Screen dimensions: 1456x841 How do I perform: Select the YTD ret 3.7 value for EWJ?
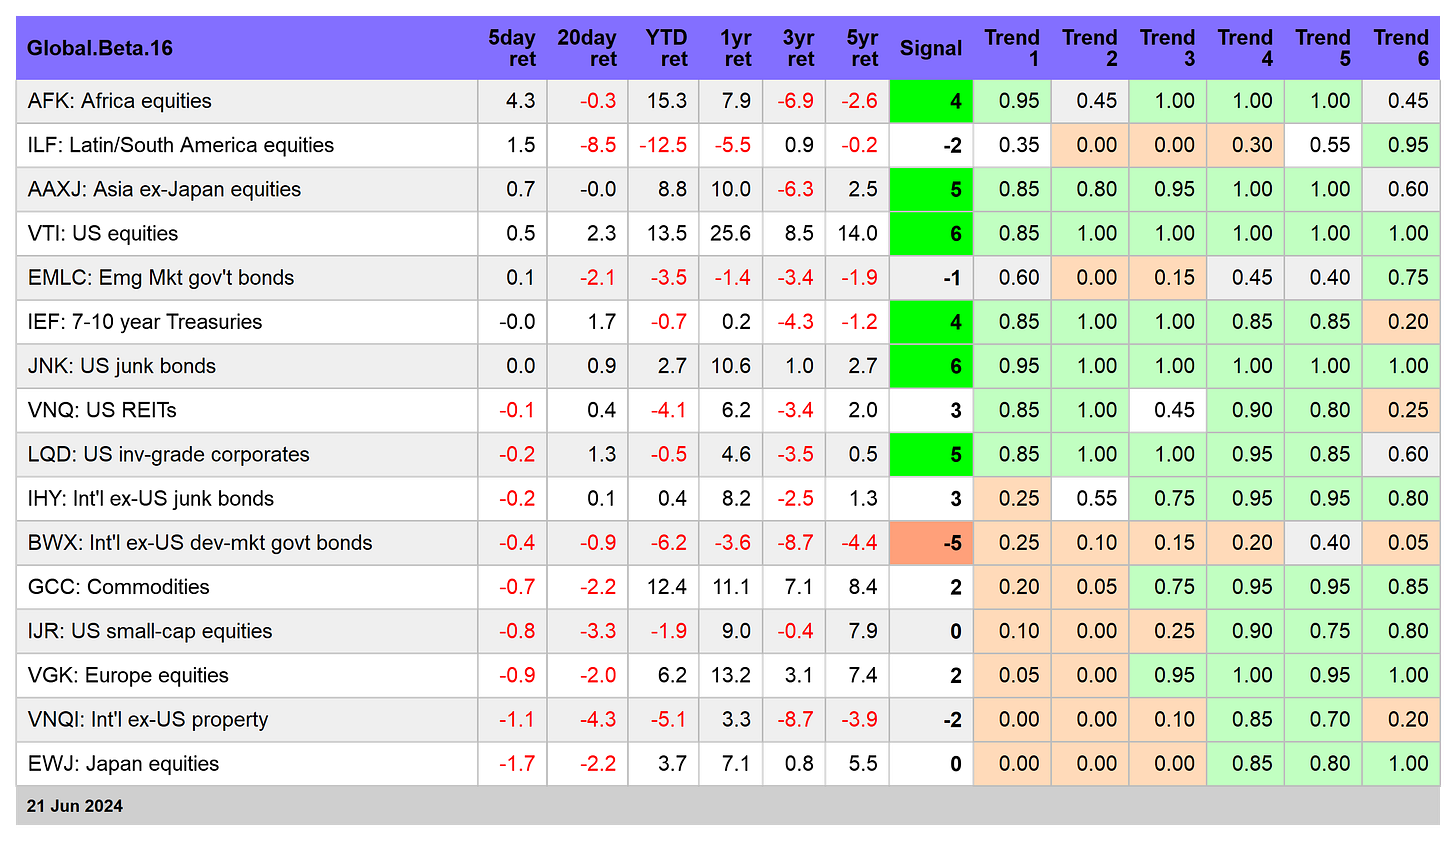point(673,764)
